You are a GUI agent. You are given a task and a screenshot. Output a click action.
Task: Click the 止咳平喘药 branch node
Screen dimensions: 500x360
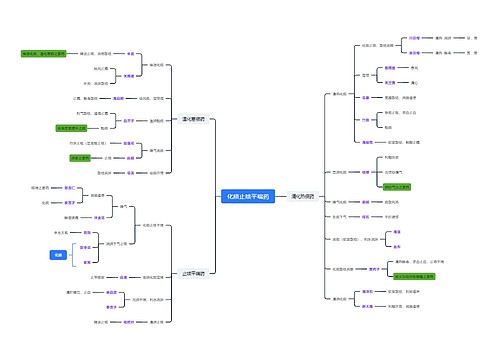[x=193, y=274]
